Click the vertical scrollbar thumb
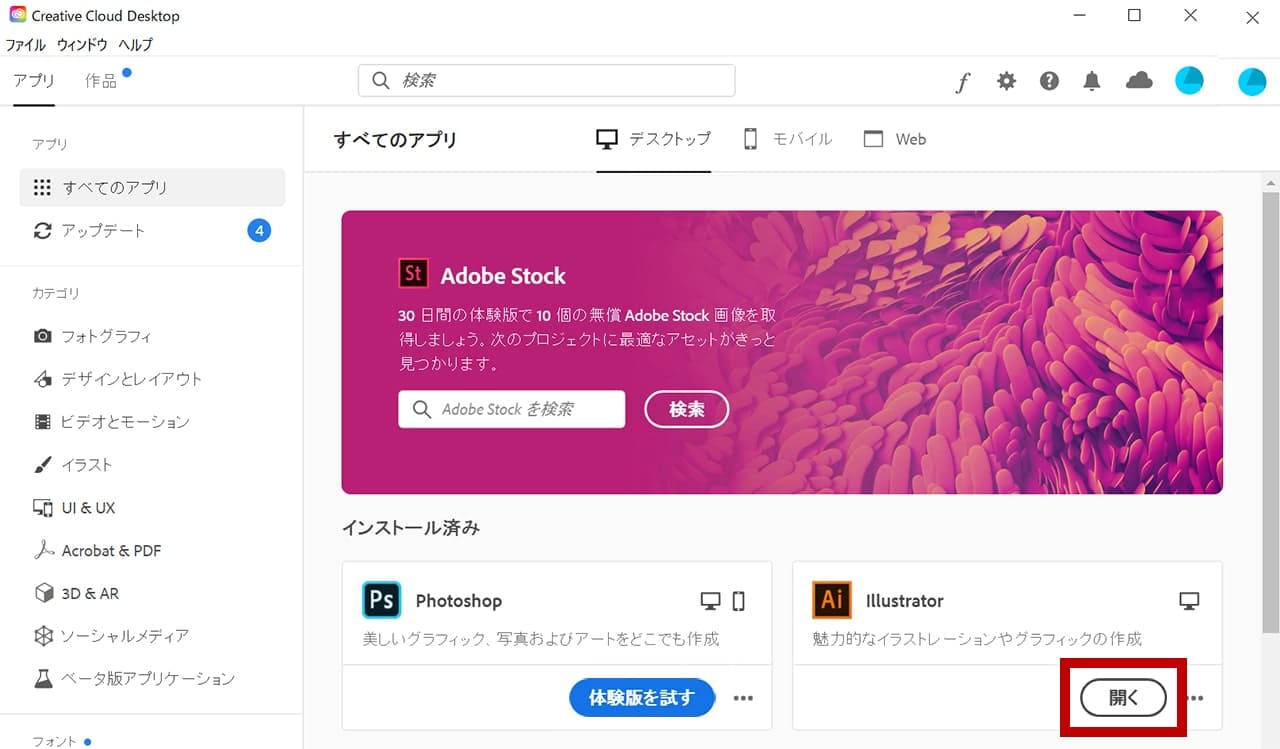 [1271, 414]
